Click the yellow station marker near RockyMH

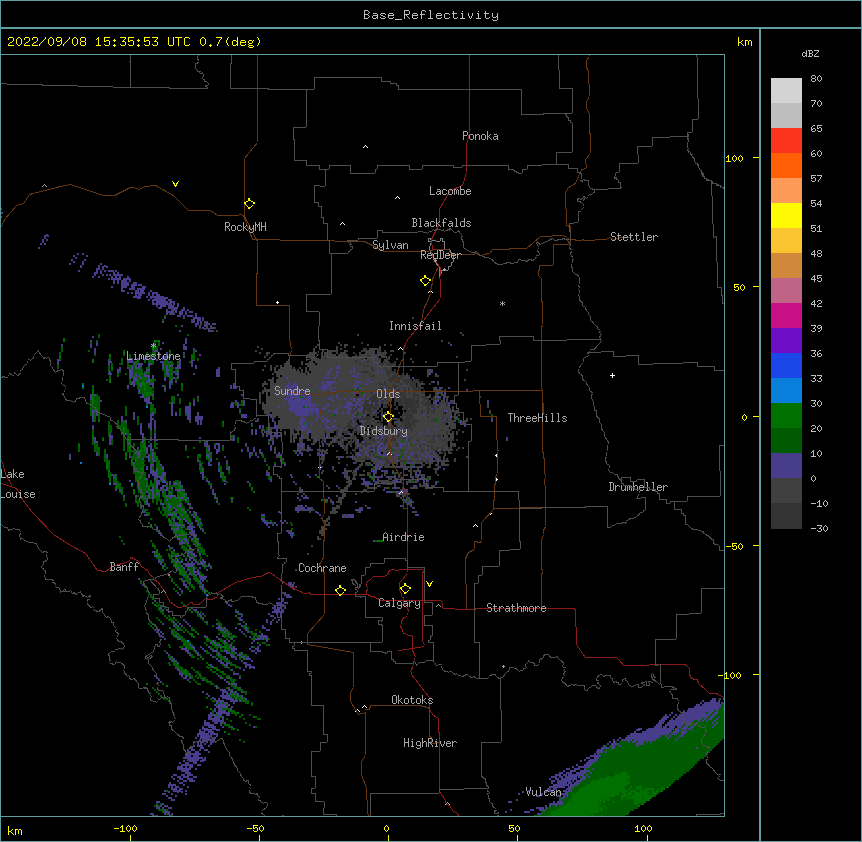point(249,204)
